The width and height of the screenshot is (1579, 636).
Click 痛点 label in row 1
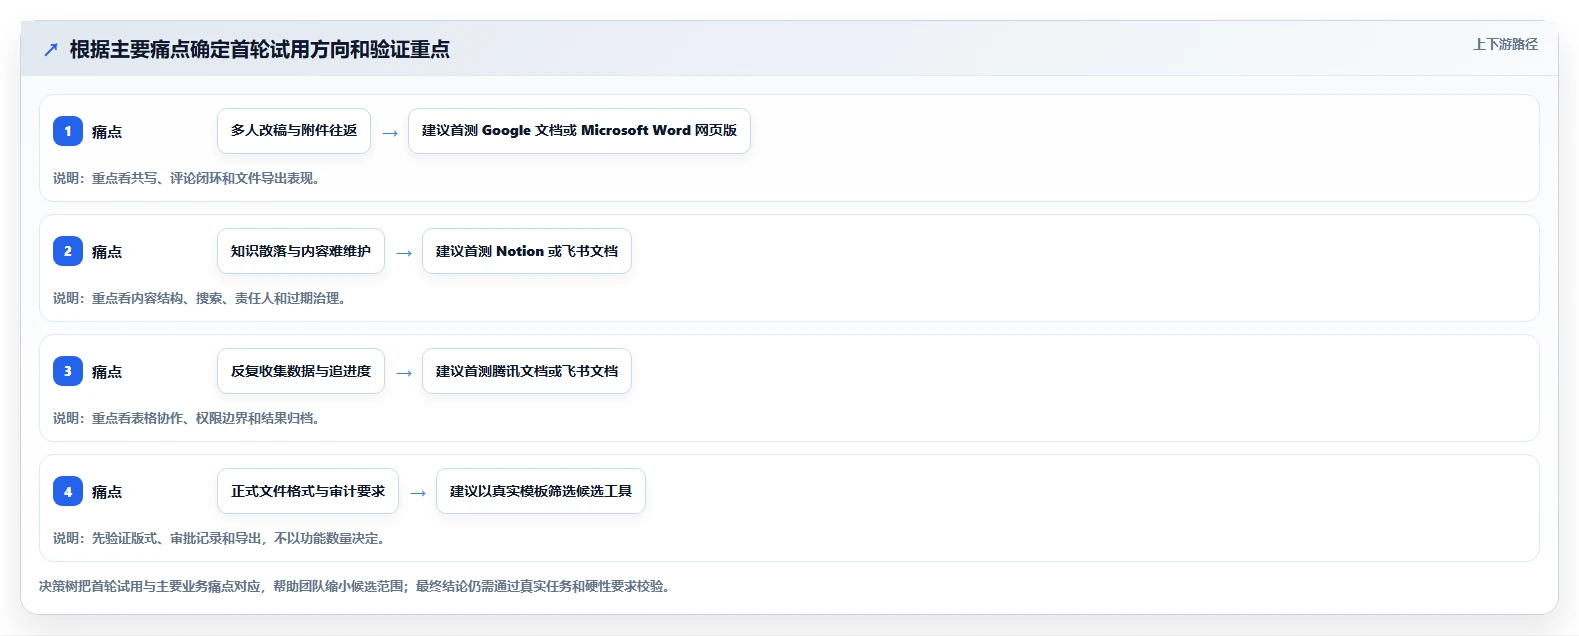pos(107,132)
